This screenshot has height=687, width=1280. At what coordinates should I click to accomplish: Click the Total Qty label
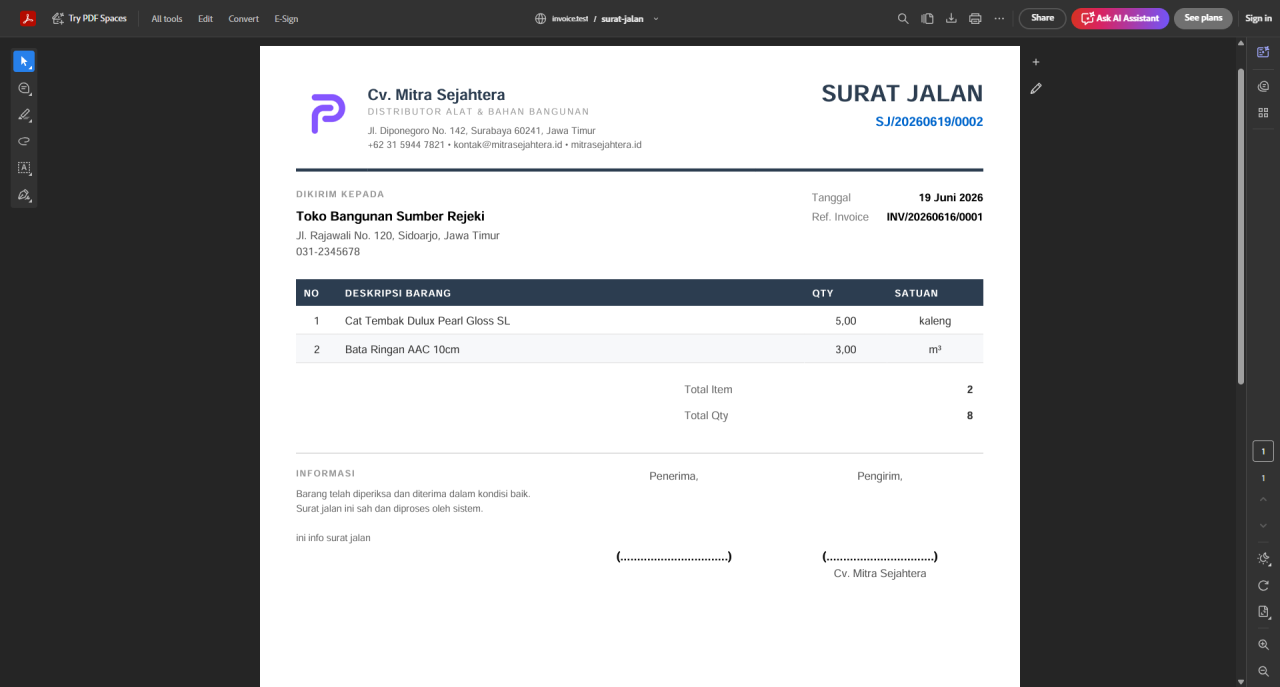click(706, 416)
